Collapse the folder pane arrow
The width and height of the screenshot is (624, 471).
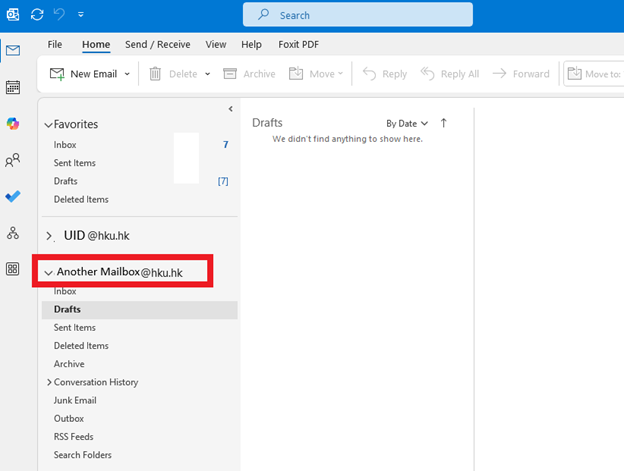pos(230,109)
